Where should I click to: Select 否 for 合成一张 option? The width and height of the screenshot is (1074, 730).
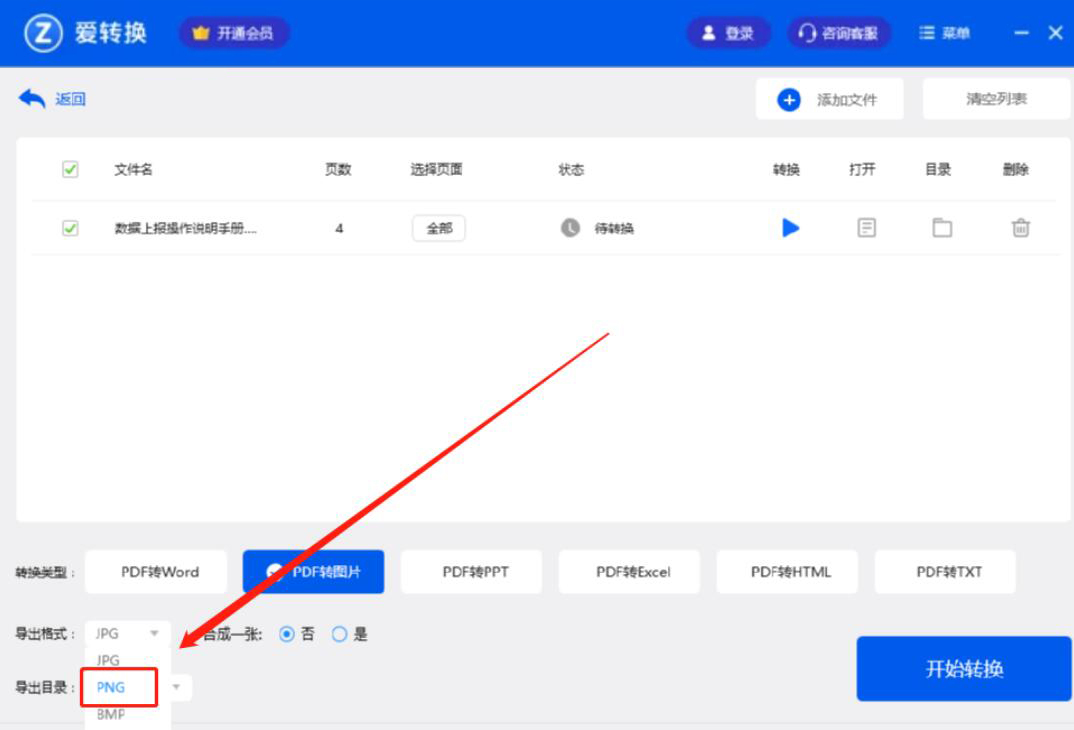[287, 634]
